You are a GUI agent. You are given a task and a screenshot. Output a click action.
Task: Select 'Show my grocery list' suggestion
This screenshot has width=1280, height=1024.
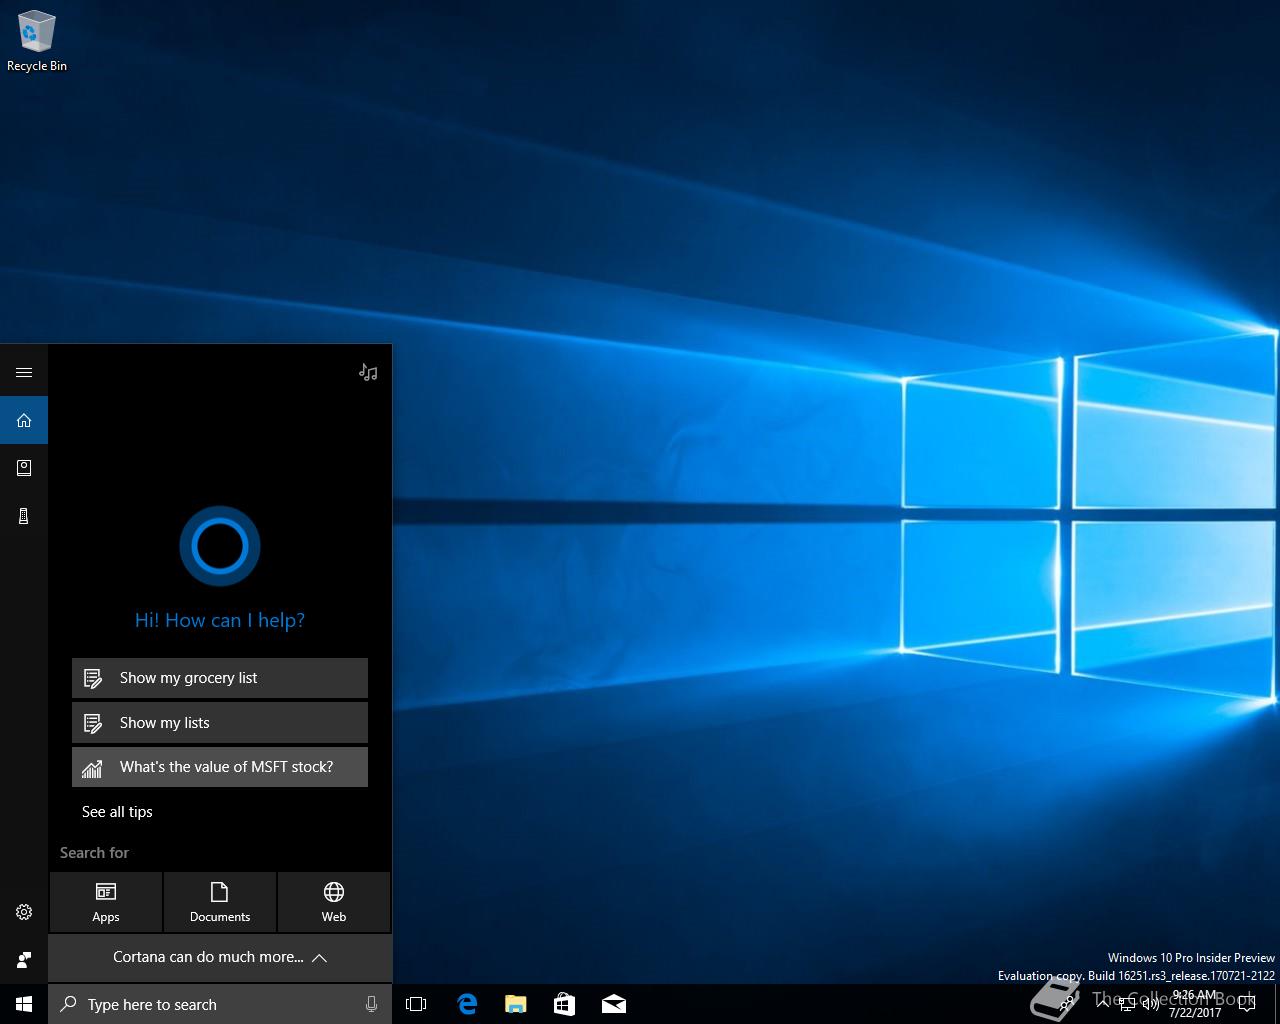(220, 678)
